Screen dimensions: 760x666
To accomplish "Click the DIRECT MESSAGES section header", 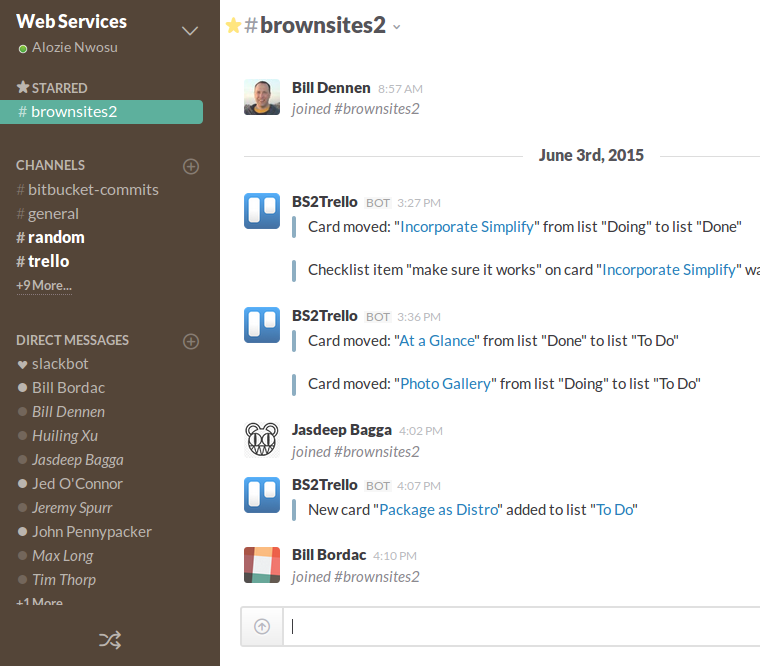I will pyautogui.click(x=72, y=340).
